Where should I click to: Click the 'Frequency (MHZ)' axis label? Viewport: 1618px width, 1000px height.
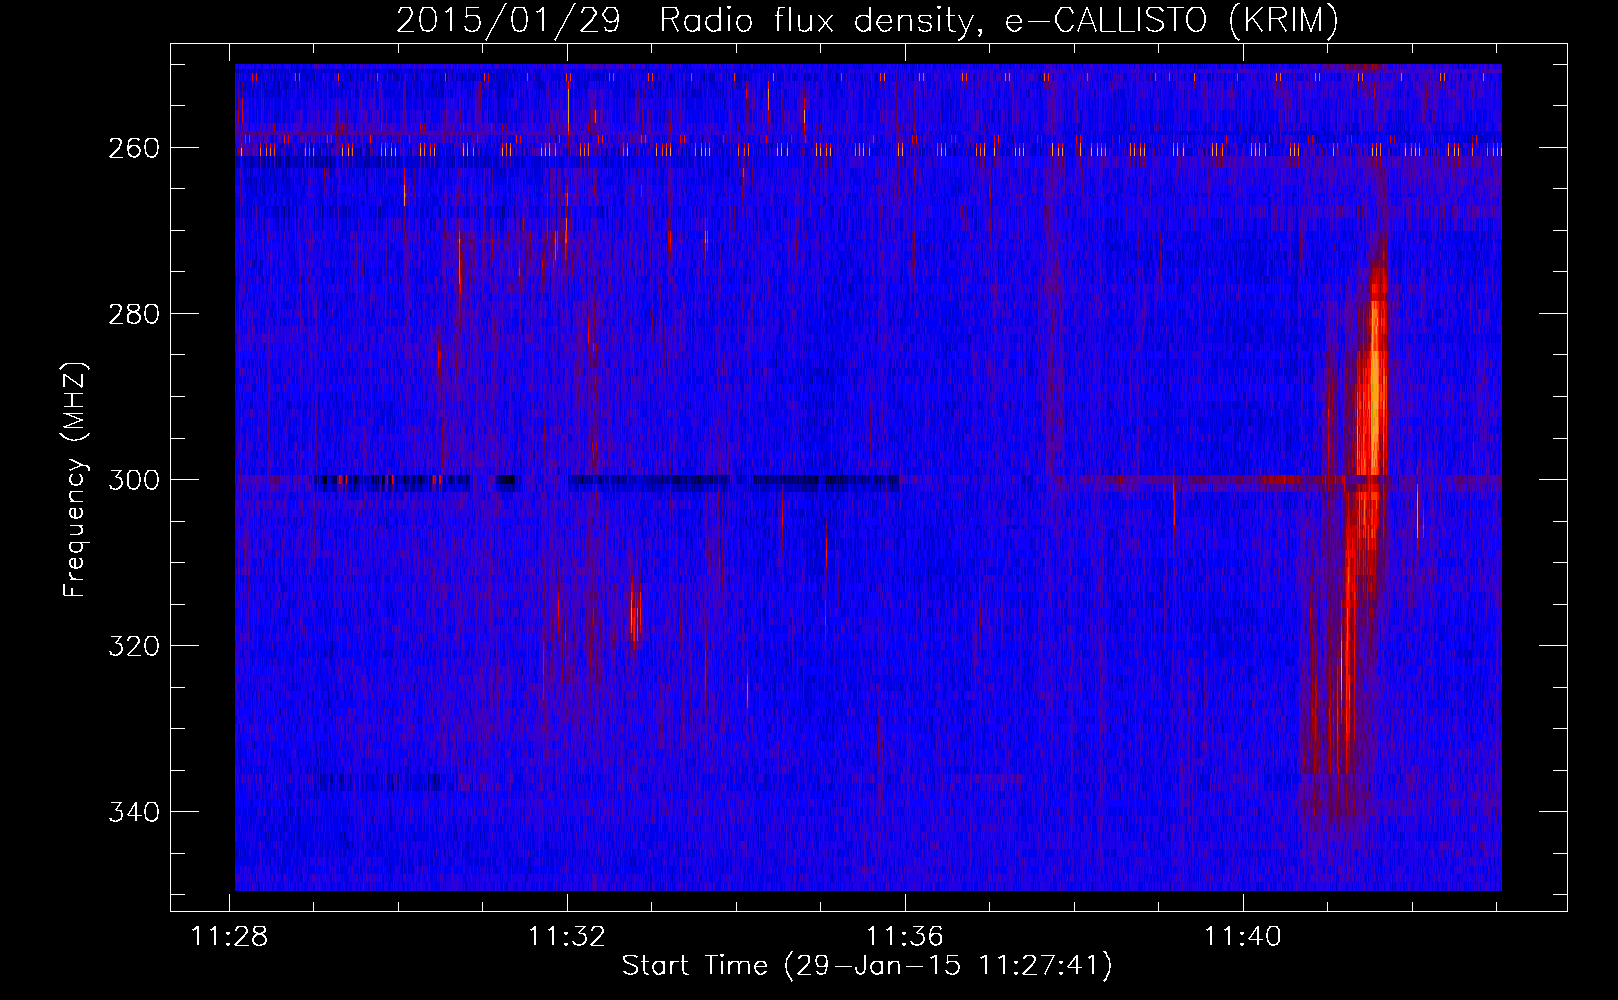point(75,480)
